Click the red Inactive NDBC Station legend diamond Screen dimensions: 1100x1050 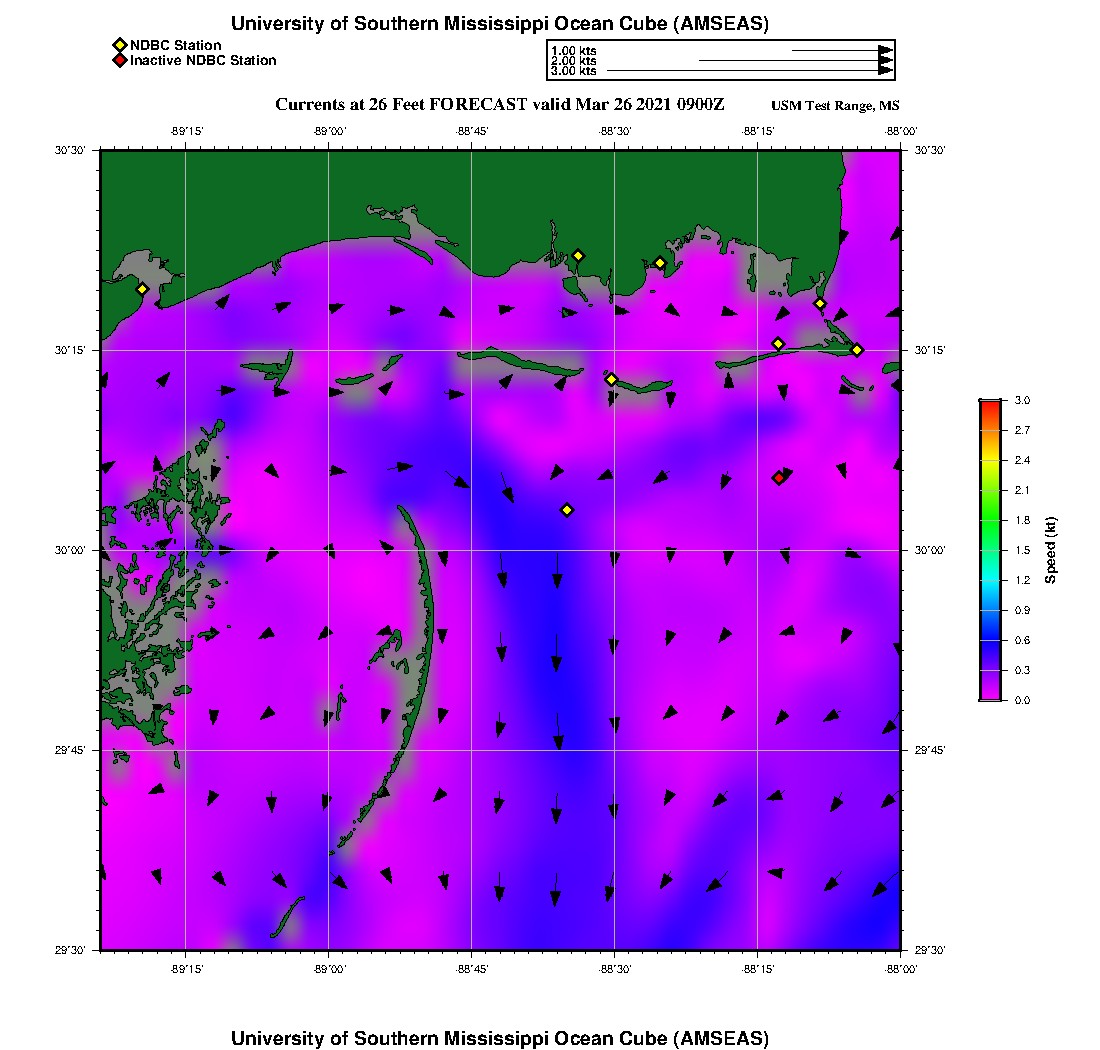coord(119,61)
